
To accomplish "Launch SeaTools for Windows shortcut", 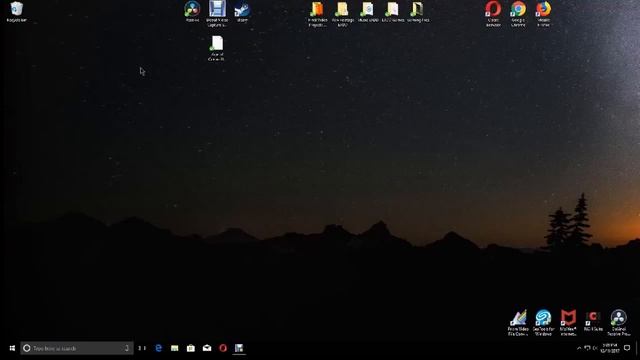I will [x=543, y=323].
